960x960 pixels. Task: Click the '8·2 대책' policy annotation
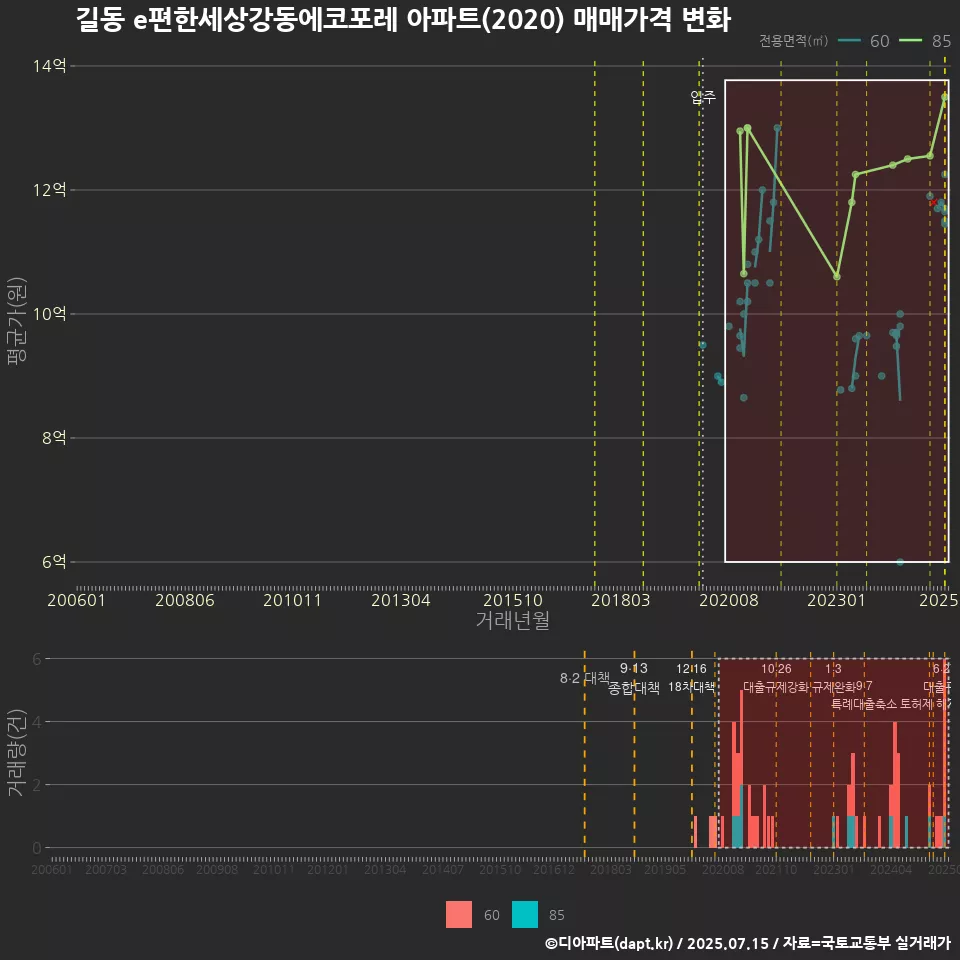[584, 678]
